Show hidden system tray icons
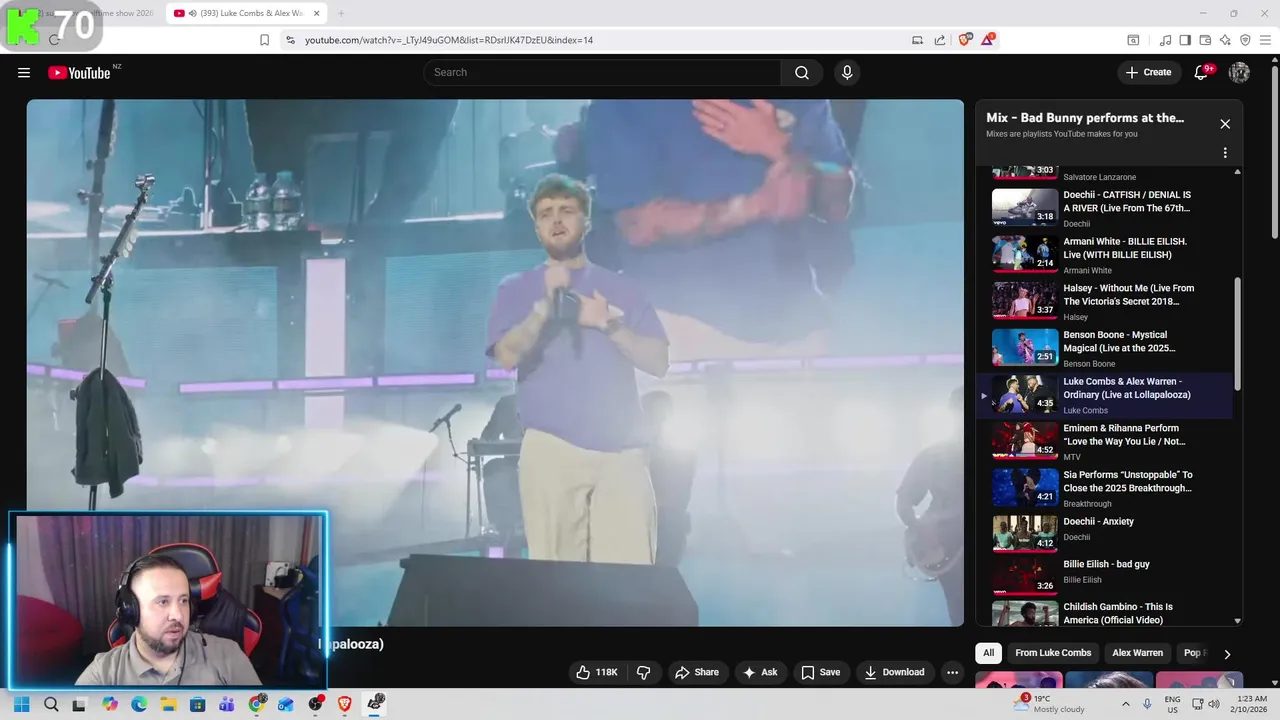 coord(1125,704)
